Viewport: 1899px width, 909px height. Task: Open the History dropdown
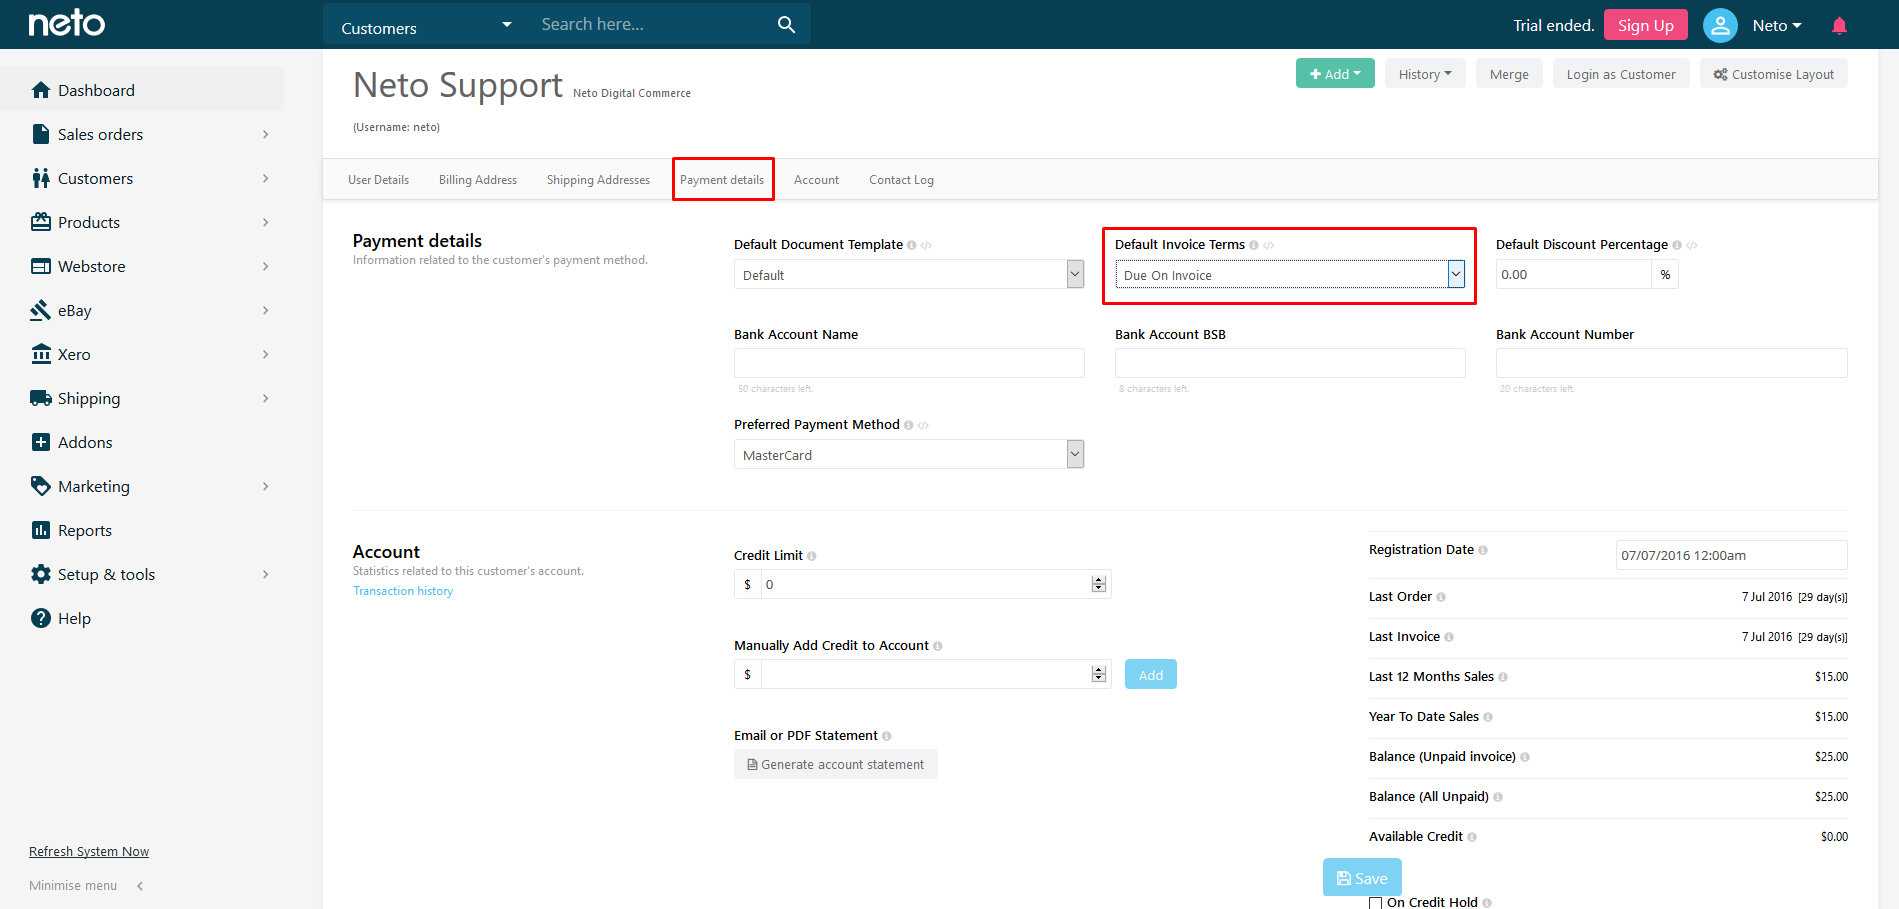1425,74
